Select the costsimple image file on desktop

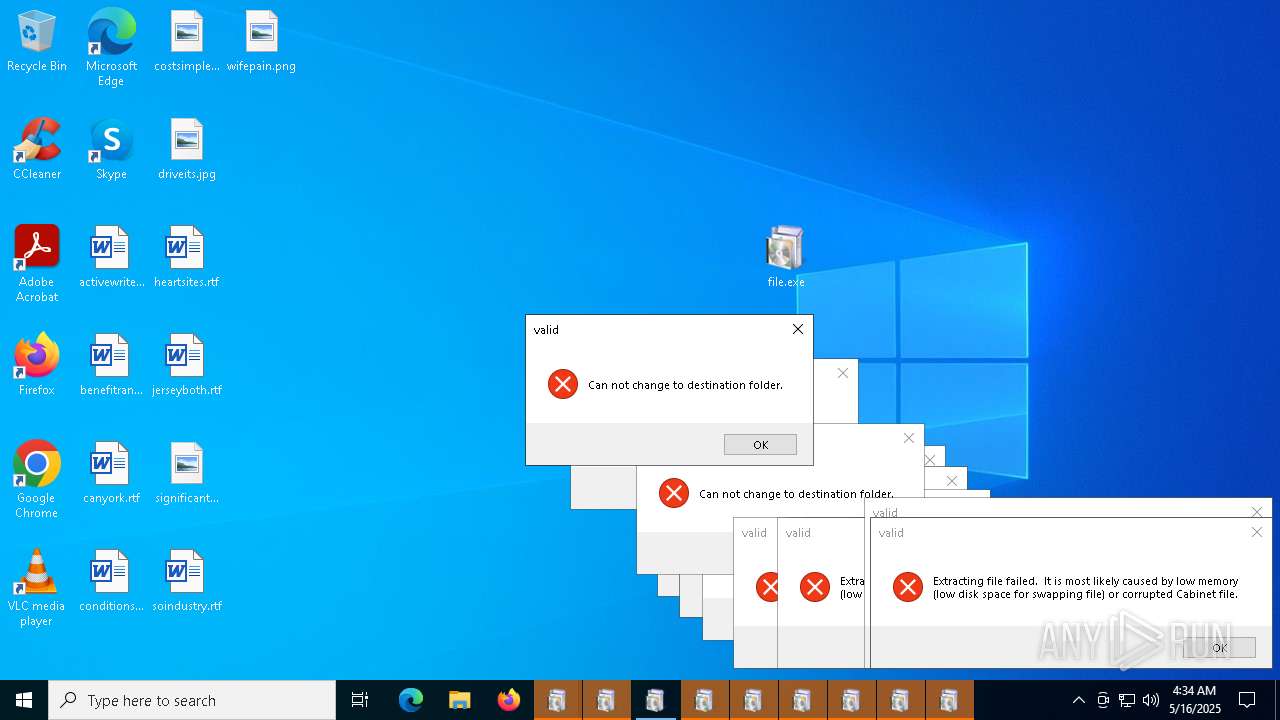coord(187,42)
